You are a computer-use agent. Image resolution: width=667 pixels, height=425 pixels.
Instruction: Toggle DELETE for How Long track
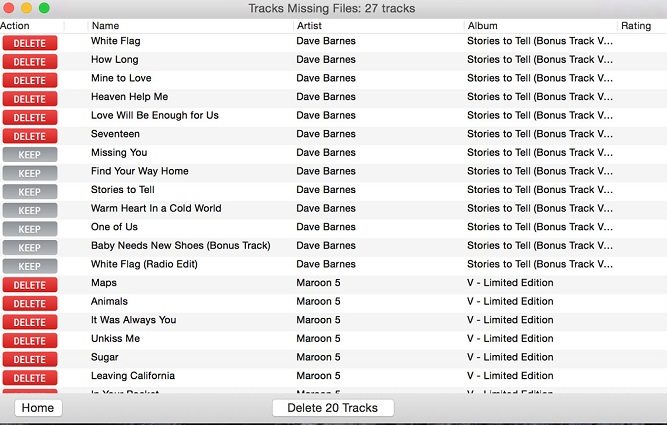coord(30,62)
